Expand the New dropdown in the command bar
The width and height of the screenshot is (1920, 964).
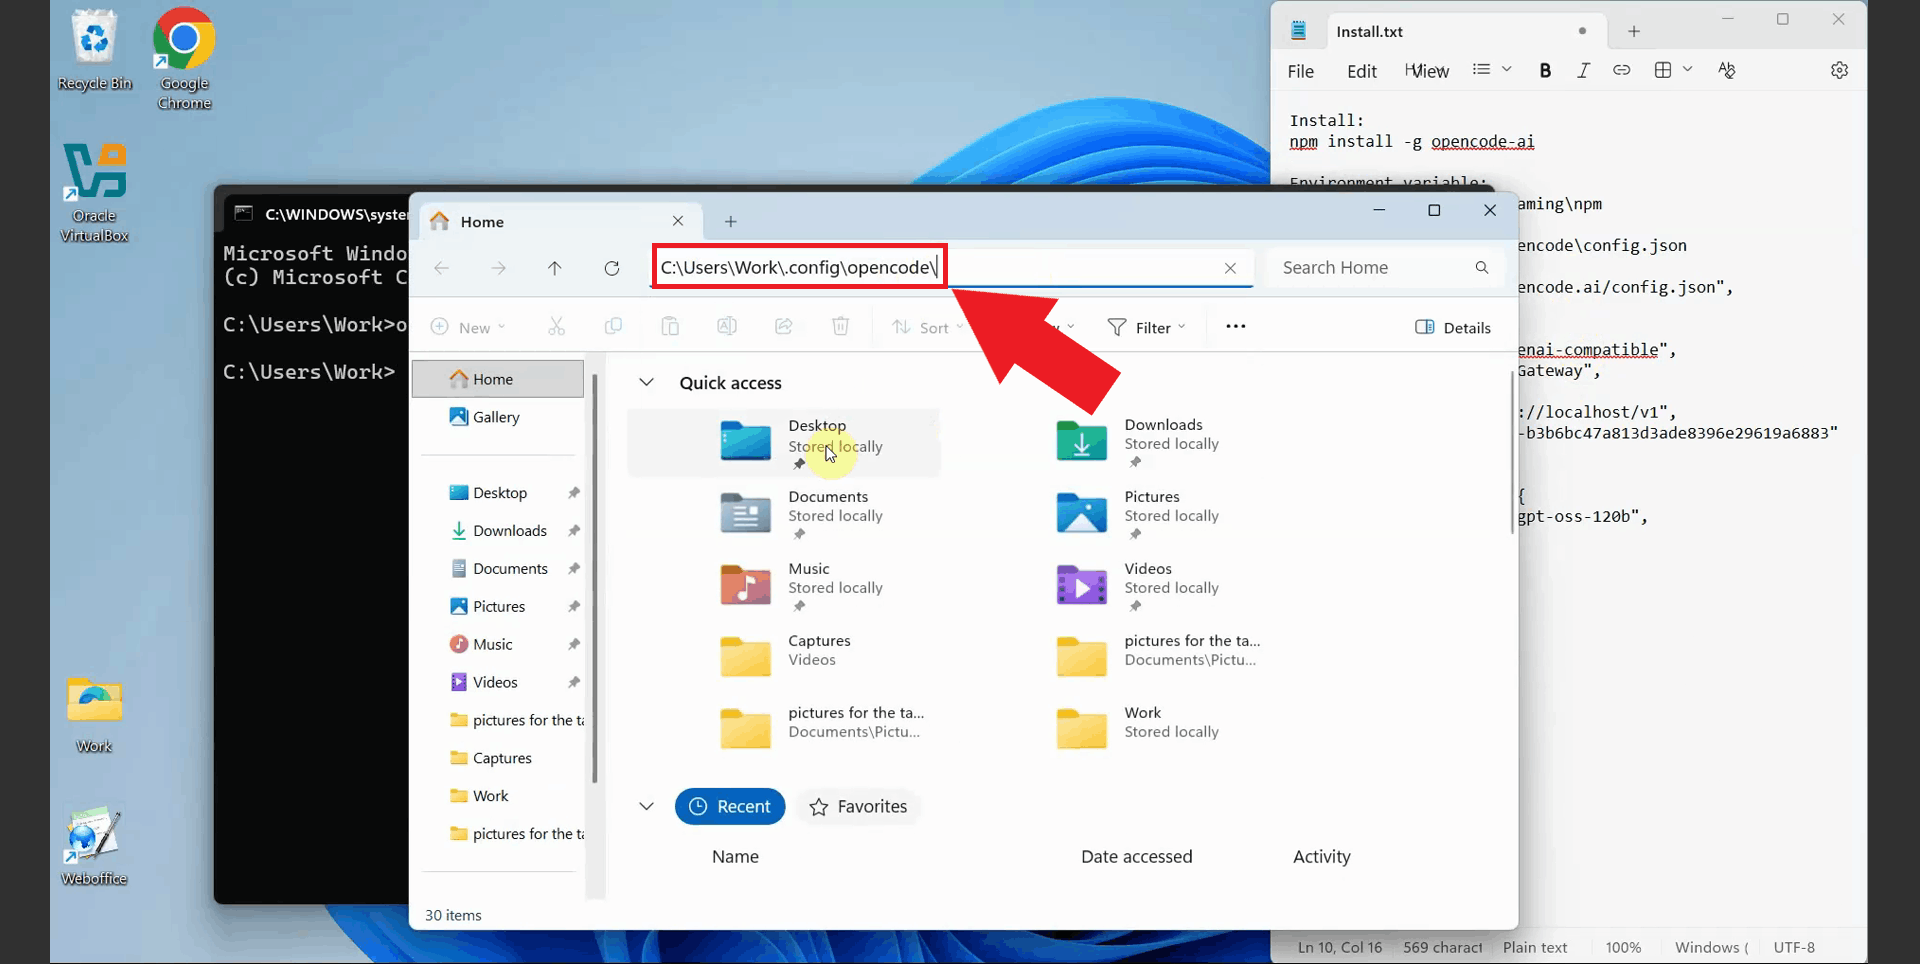[x=468, y=328]
